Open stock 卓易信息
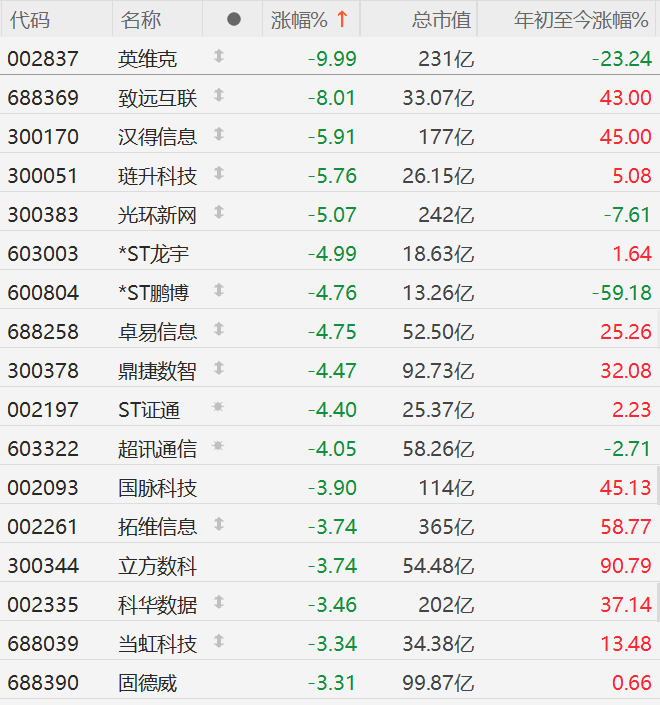This screenshot has height=705, width=660. (x=157, y=332)
